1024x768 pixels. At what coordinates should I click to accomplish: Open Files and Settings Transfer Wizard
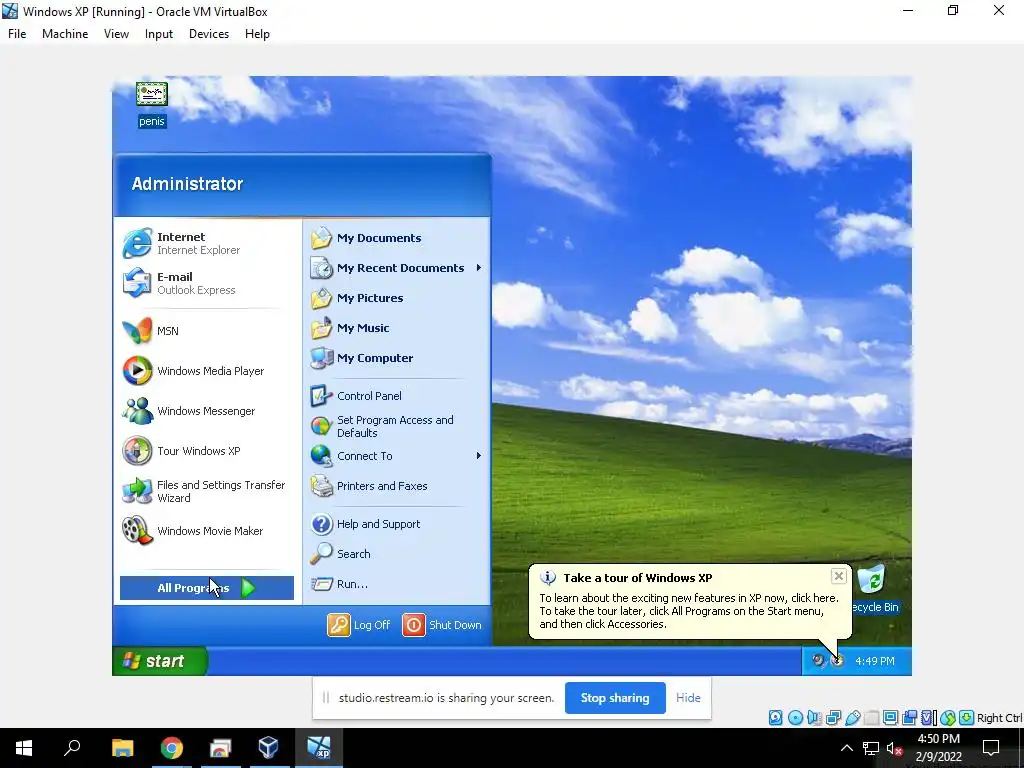tap(208, 491)
